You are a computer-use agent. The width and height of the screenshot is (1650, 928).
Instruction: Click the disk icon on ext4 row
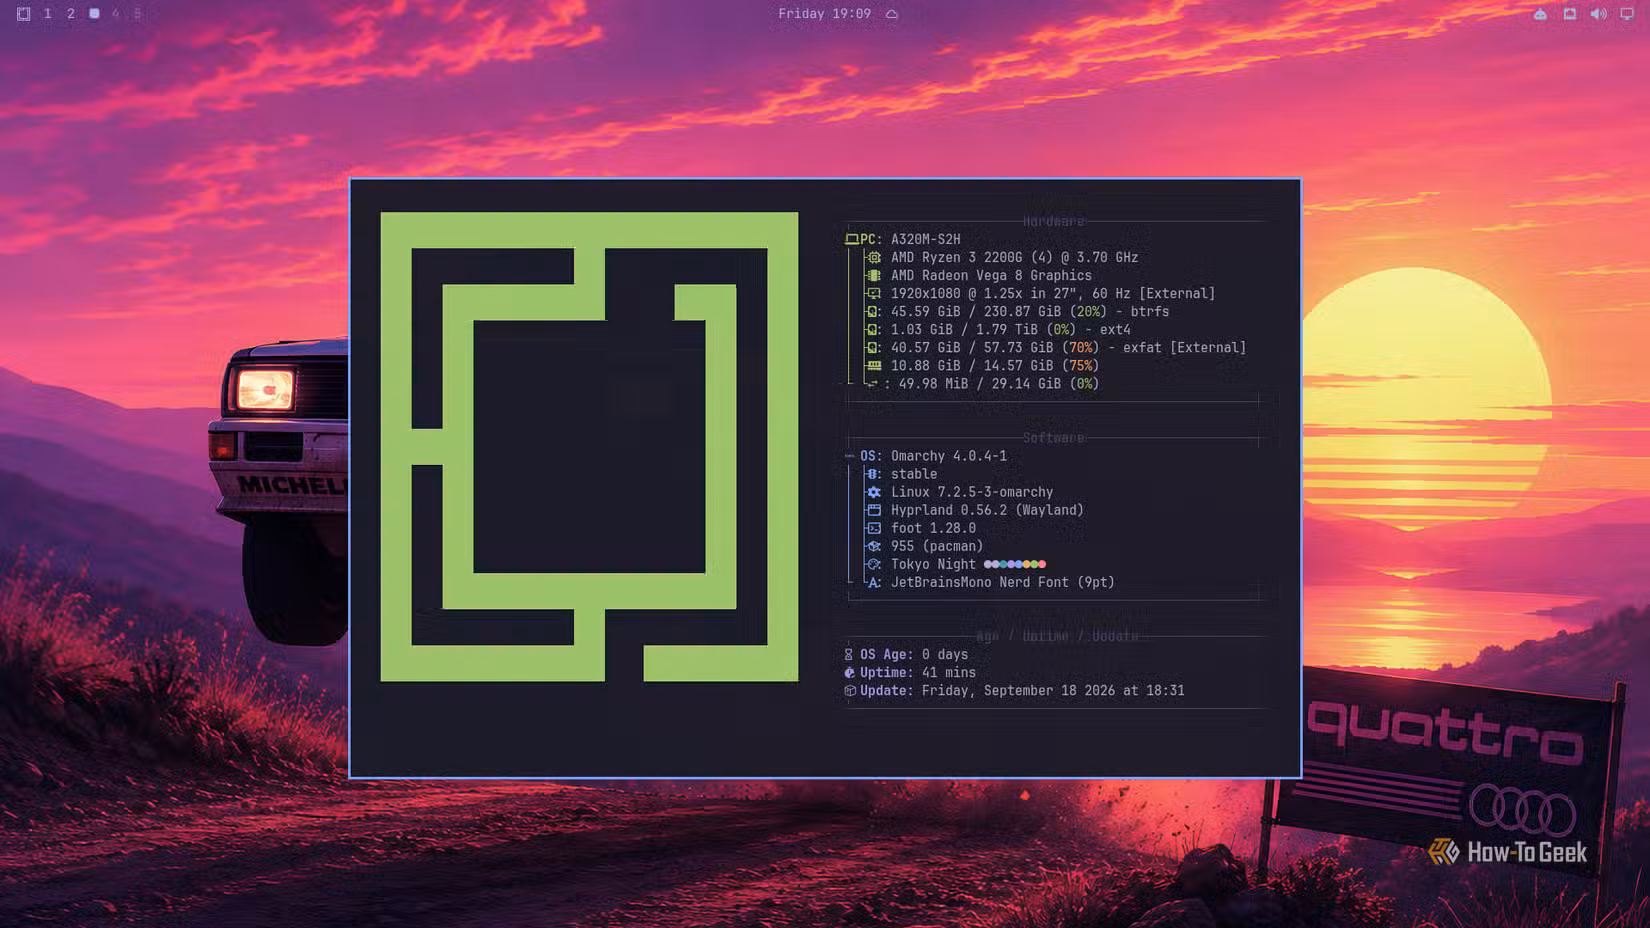coord(873,329)
